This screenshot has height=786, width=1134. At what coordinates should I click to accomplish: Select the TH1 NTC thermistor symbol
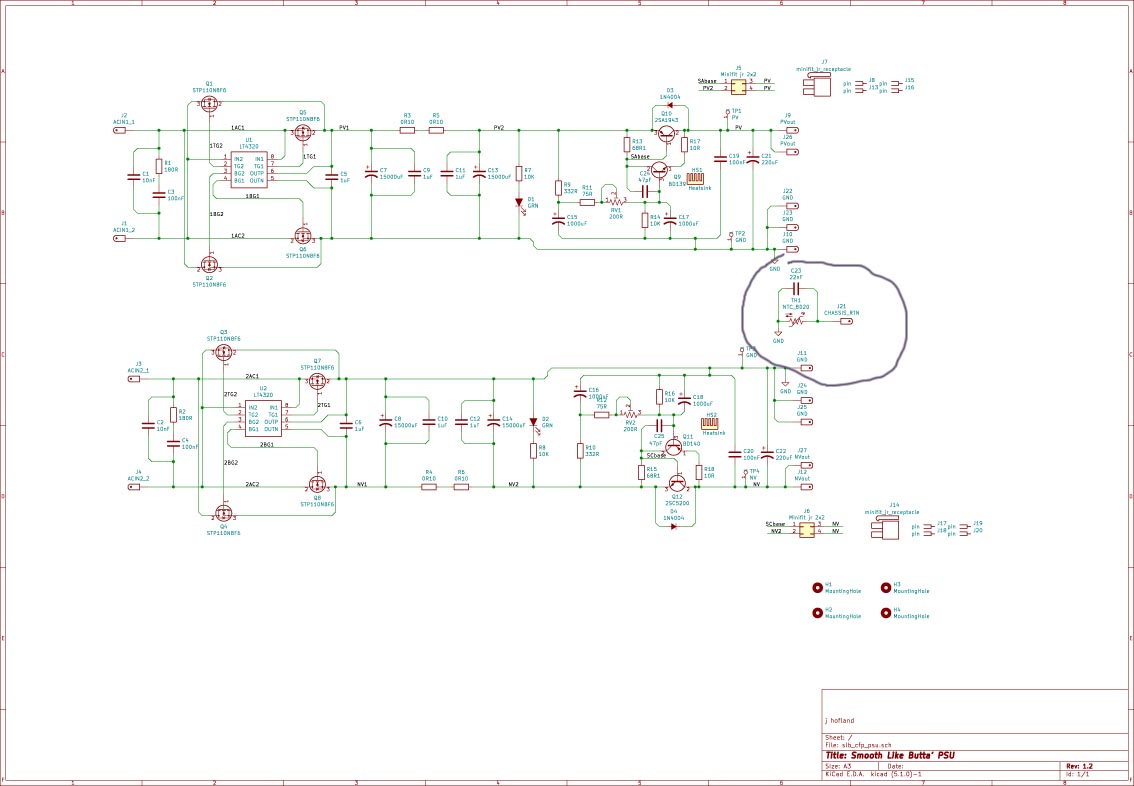coord(796,321)
